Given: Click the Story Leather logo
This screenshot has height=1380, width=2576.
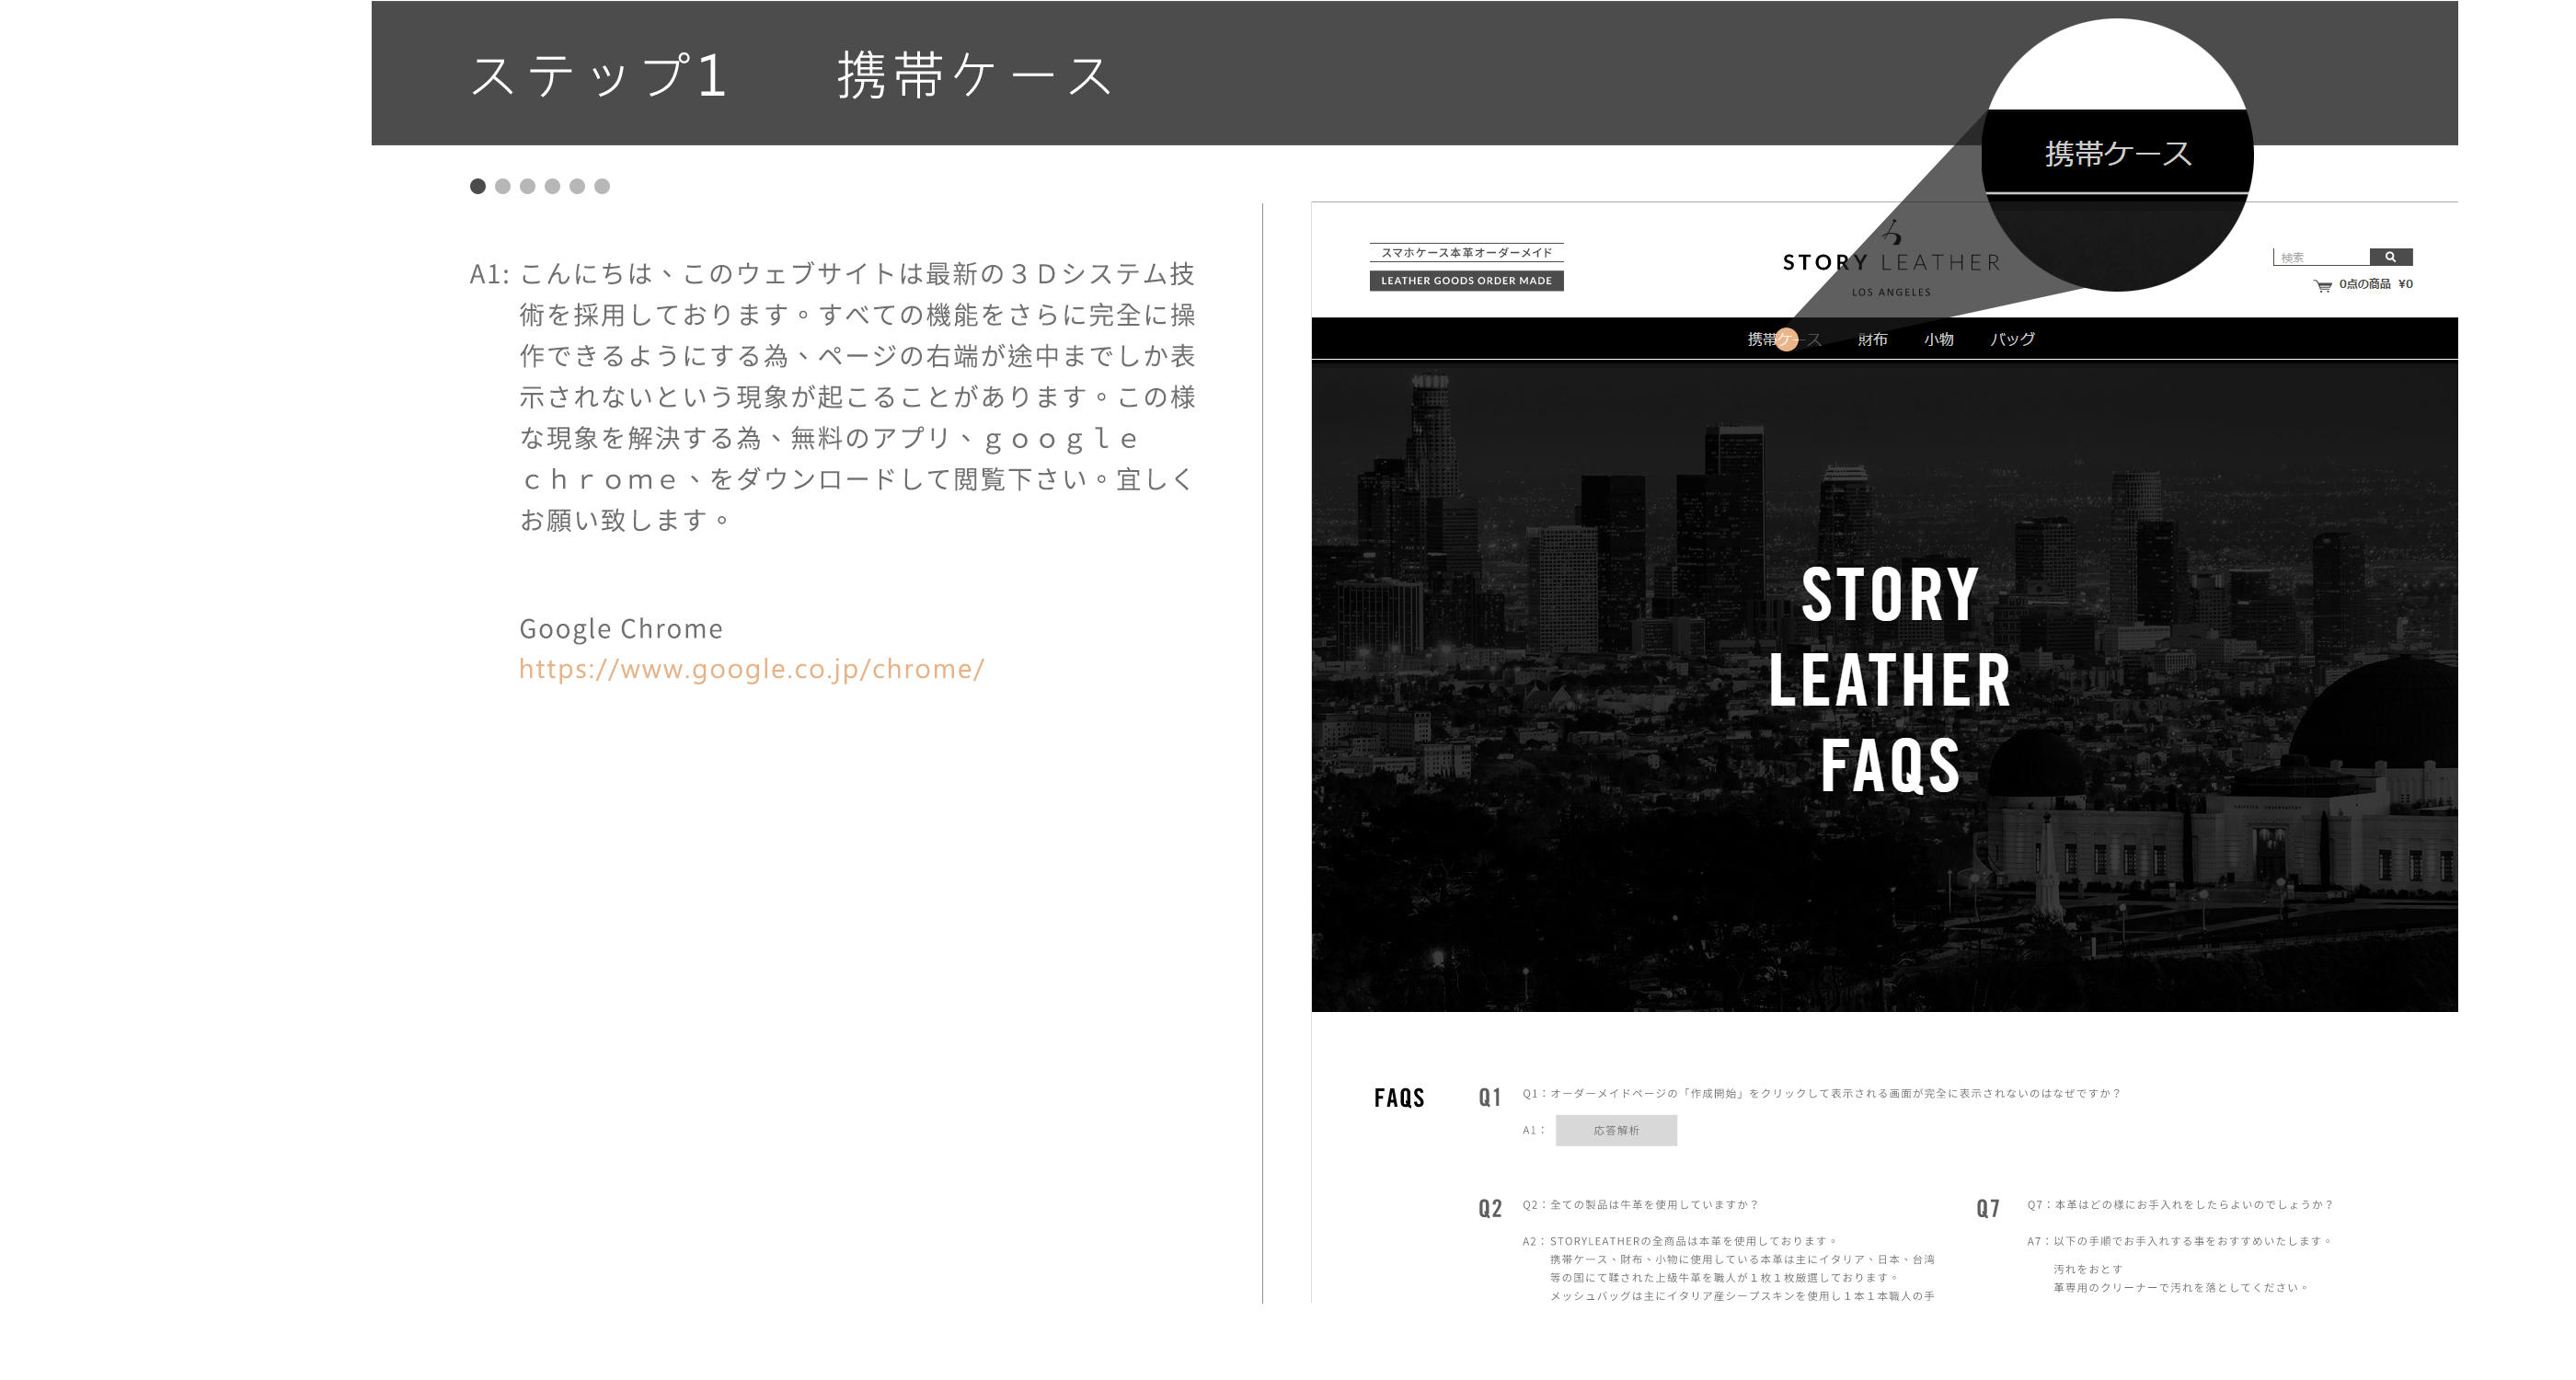Looking at the screenshot, I should pyautogui.click(x=1891, y=262).
